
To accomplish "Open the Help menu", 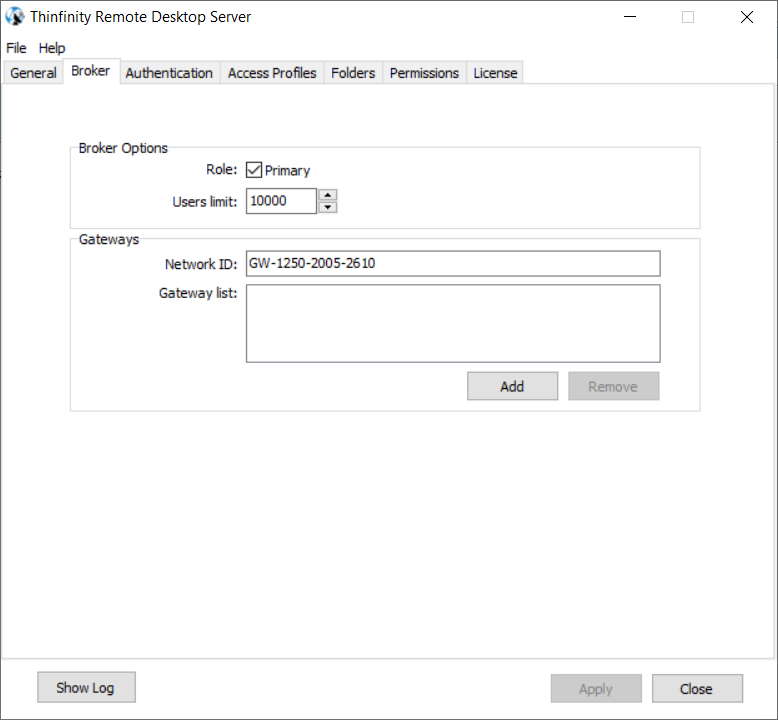I will coord(52,48).
